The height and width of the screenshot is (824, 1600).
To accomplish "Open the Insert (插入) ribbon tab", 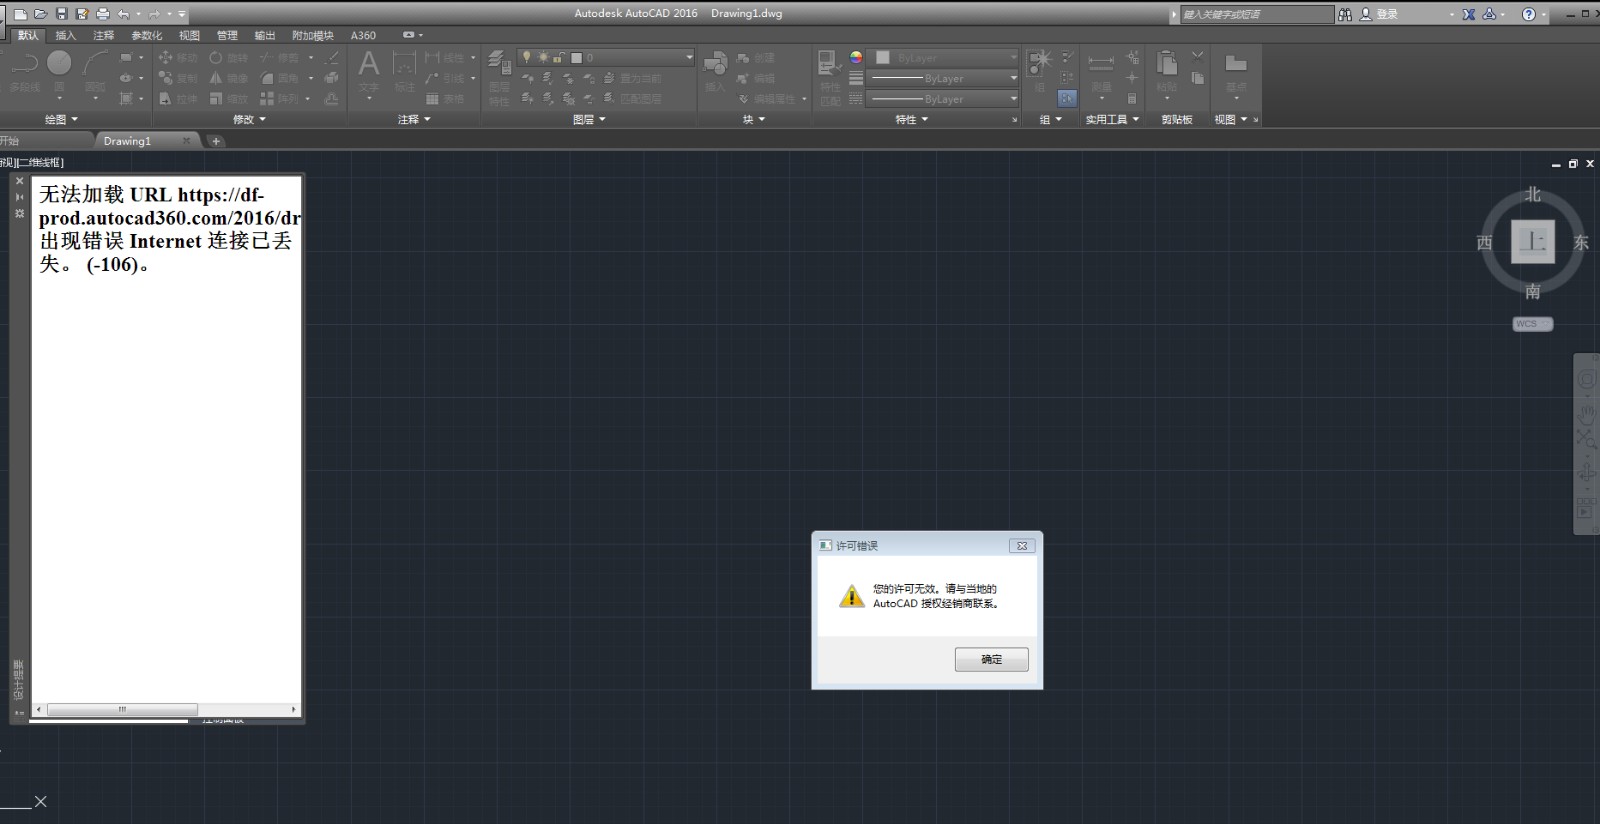I will tap(65, 35).
